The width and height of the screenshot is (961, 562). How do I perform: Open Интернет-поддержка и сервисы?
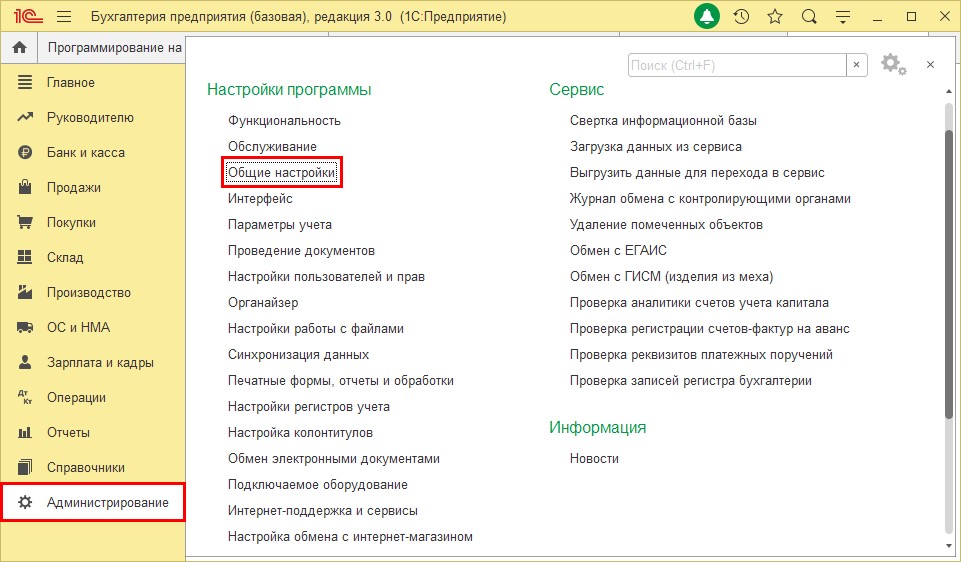tap(323, 510)
